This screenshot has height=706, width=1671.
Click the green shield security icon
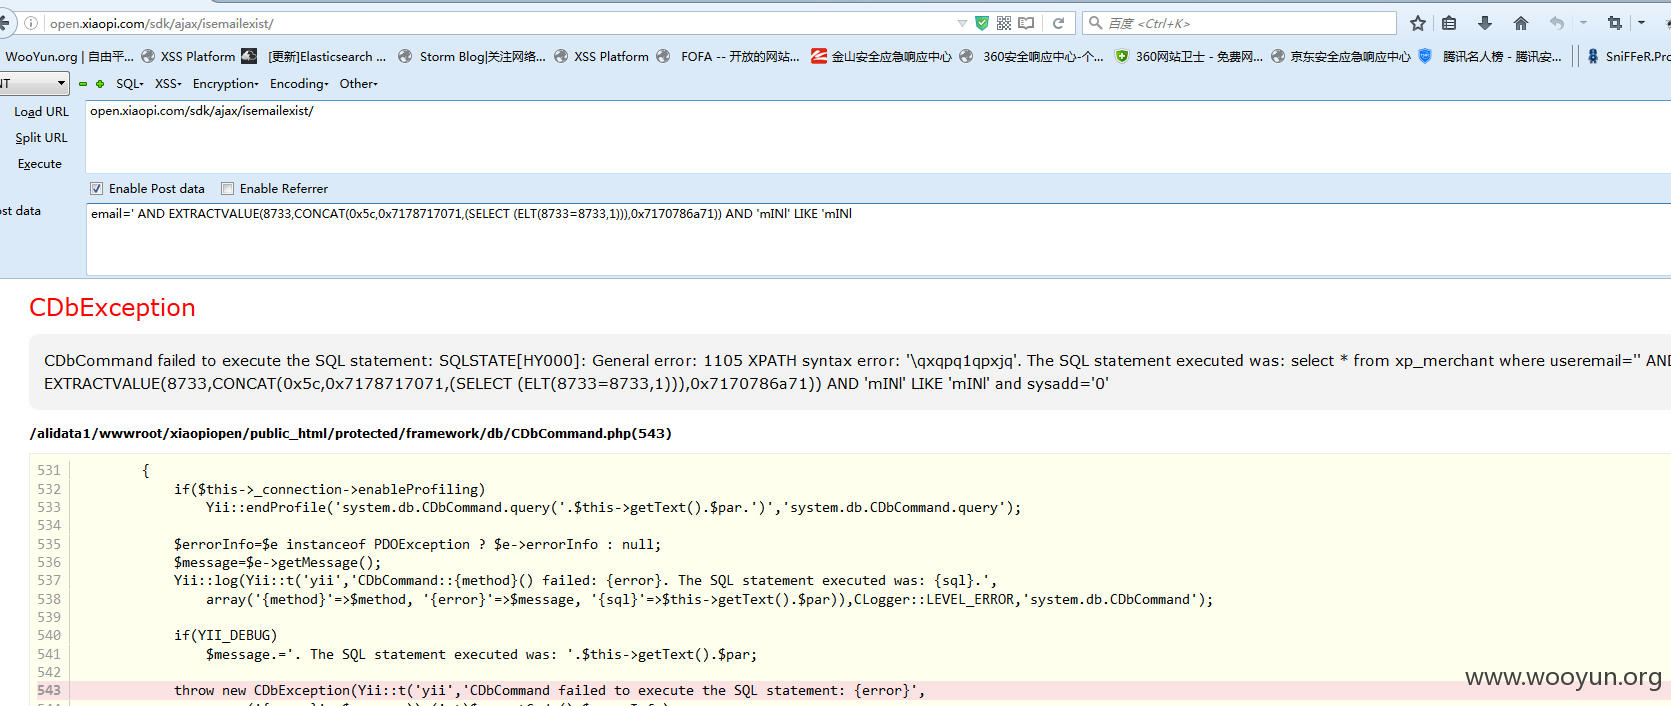click(x=982, y=23)
